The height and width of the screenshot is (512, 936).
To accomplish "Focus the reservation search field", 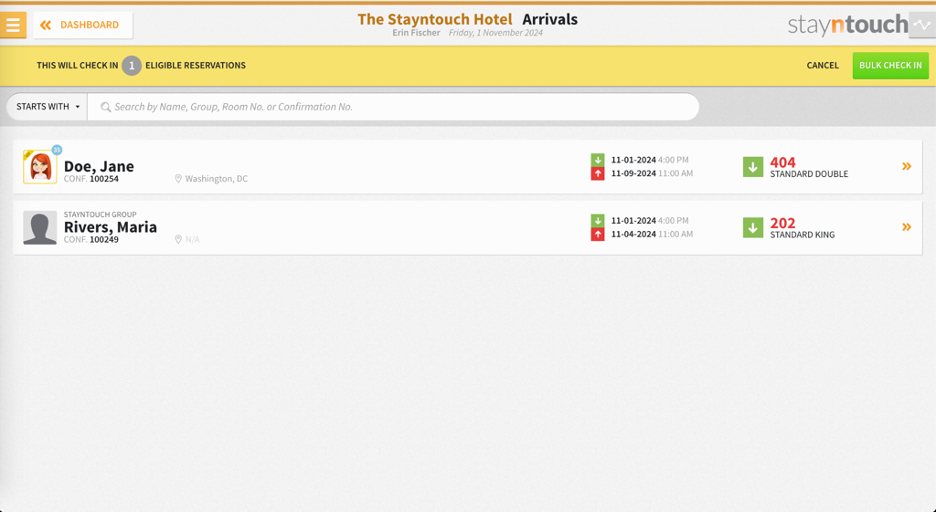I will (393, 106).
